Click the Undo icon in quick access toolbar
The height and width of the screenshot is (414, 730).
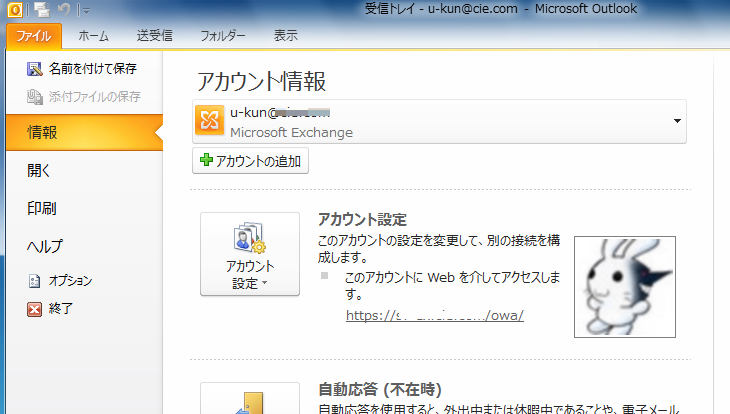tap(64, 9)
